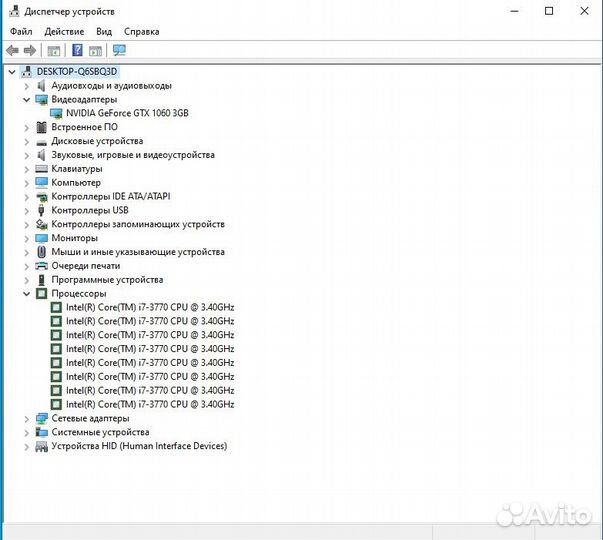Expand Звуковые, игровые и видеоустройства

pyautogui.click(x=27, y=156)
